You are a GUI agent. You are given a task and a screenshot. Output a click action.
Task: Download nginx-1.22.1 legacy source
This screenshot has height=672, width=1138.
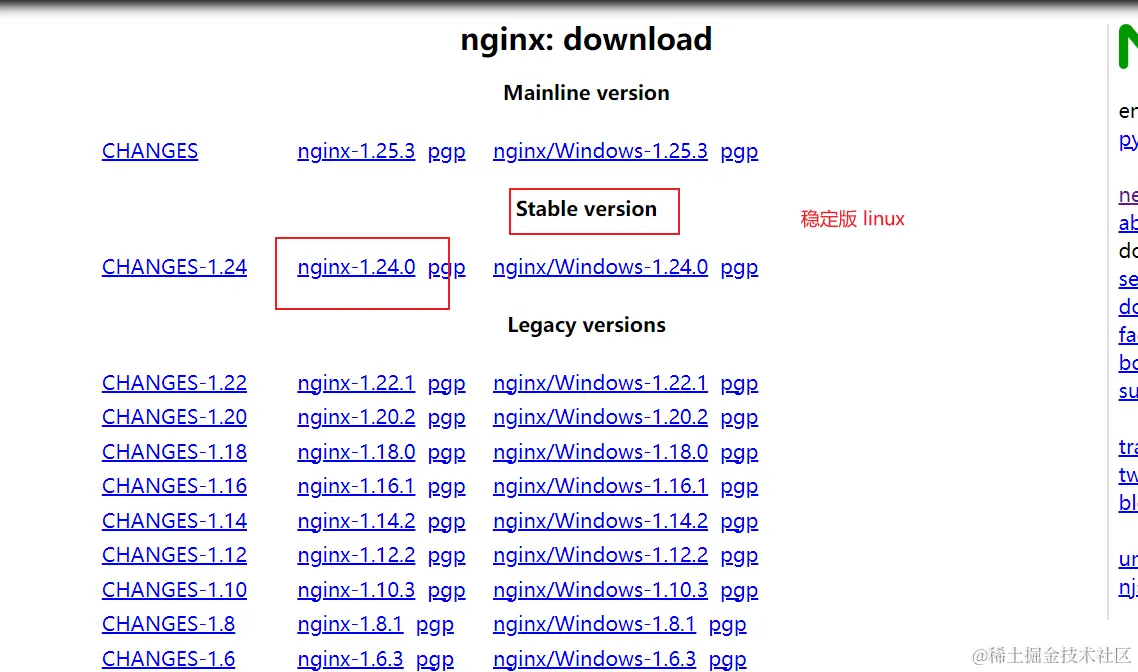356,382
